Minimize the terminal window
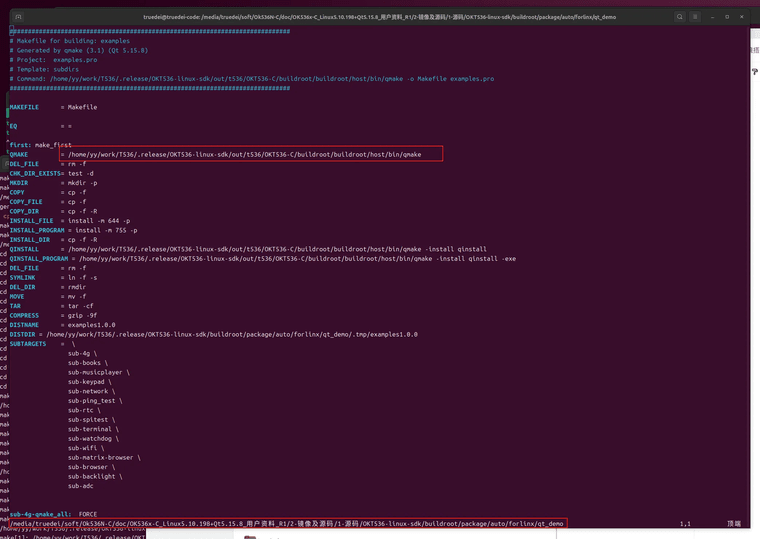This screenshot has height=539, width=760. [712, 17]
